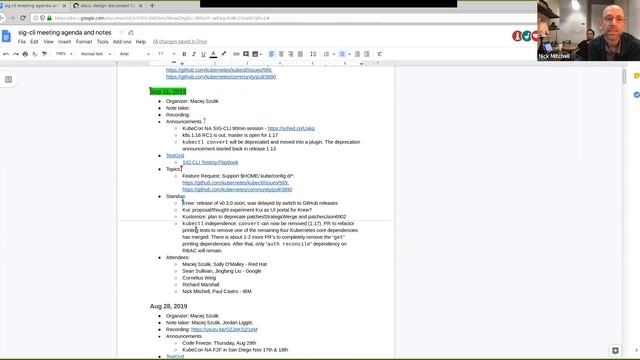The height and width of the screenshot is (360, 640).
Task: Open the Format menu
Action: (x=84, y=42)
